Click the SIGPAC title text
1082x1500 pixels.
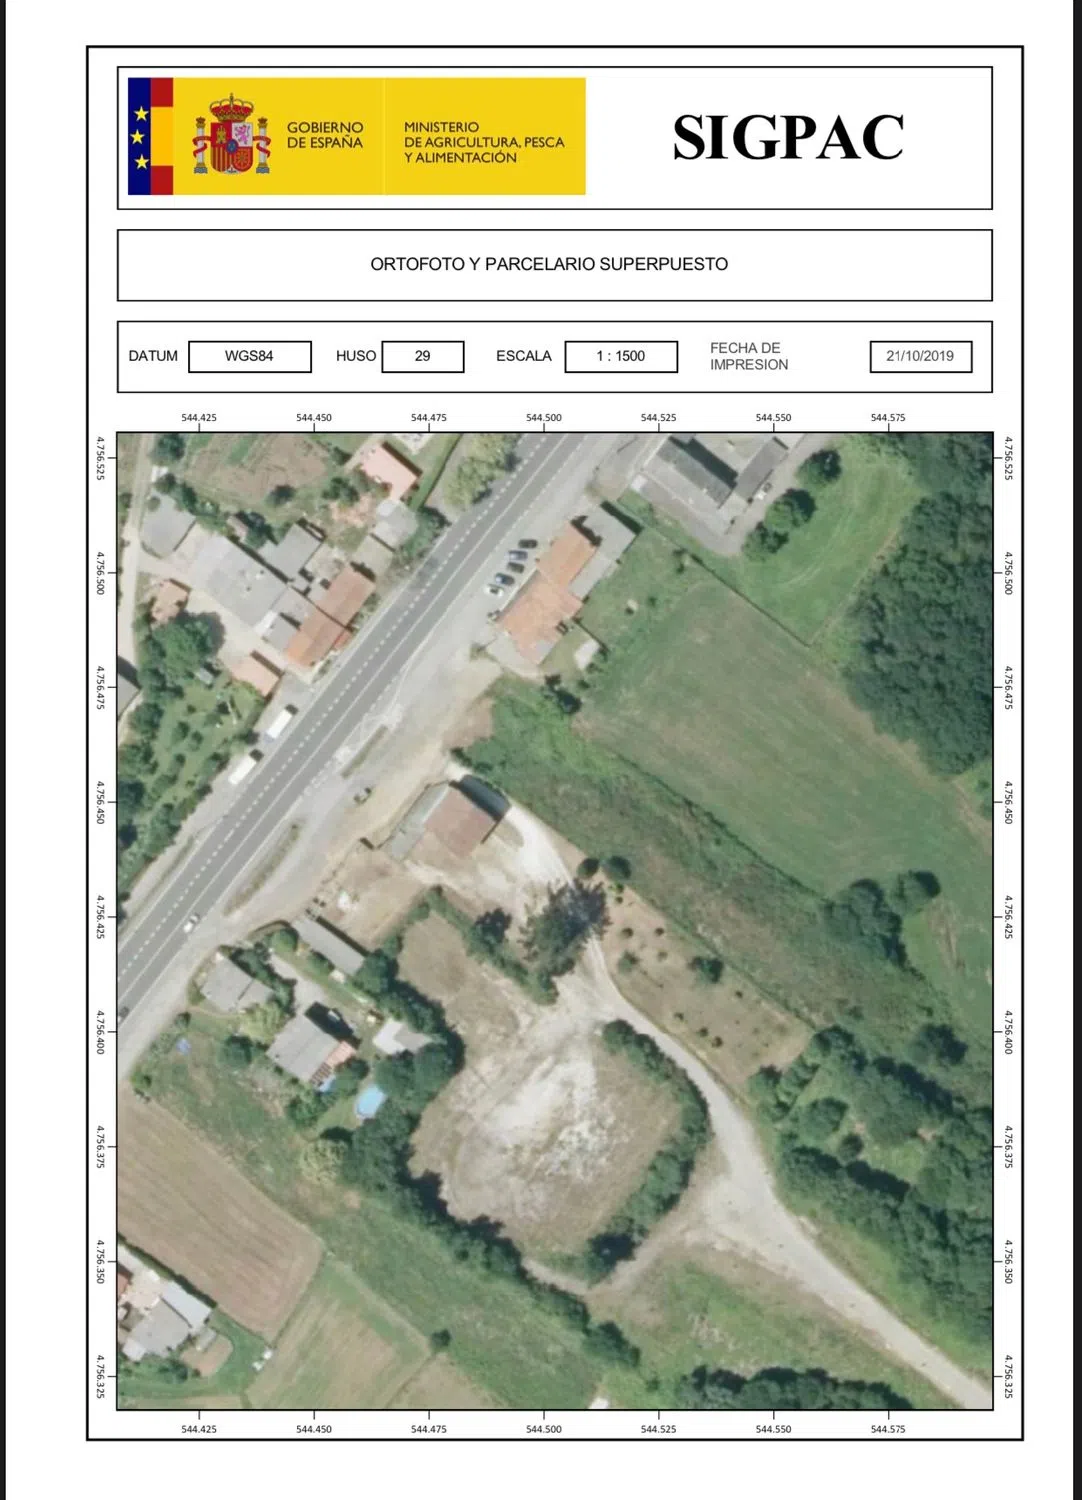point(788,137)
